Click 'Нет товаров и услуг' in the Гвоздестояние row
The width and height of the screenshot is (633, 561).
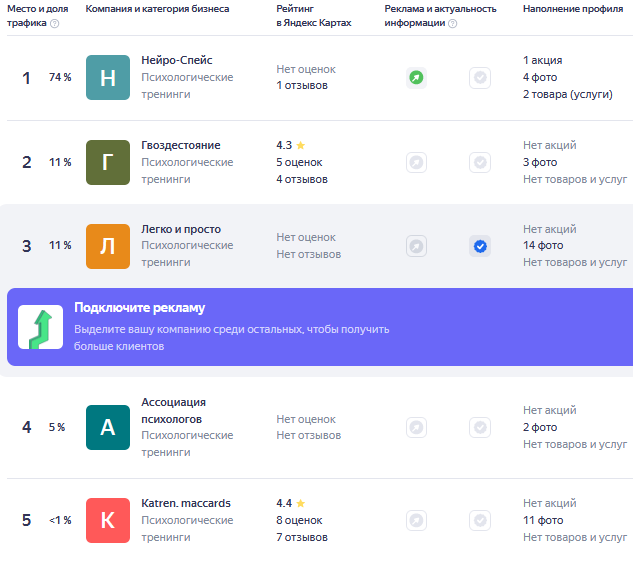(575, 179)
